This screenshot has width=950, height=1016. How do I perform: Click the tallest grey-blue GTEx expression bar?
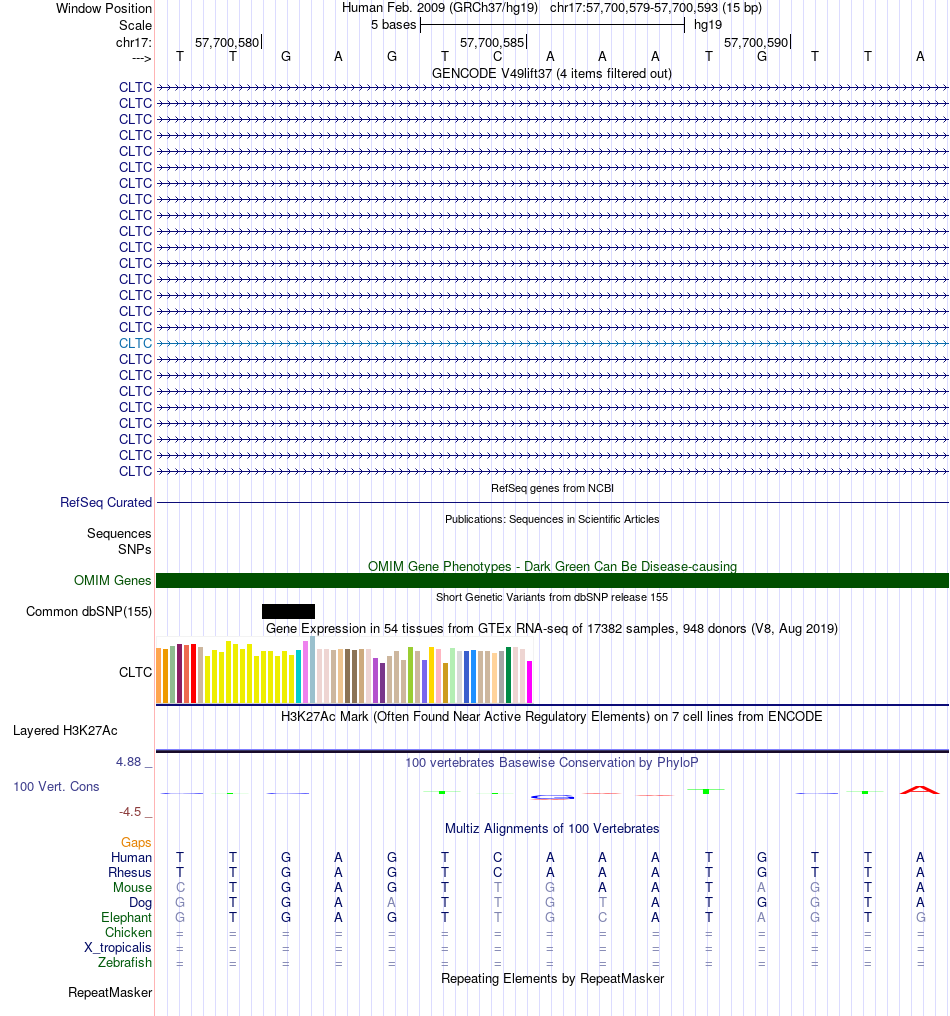pyautogui.click(x=312, y=670)
